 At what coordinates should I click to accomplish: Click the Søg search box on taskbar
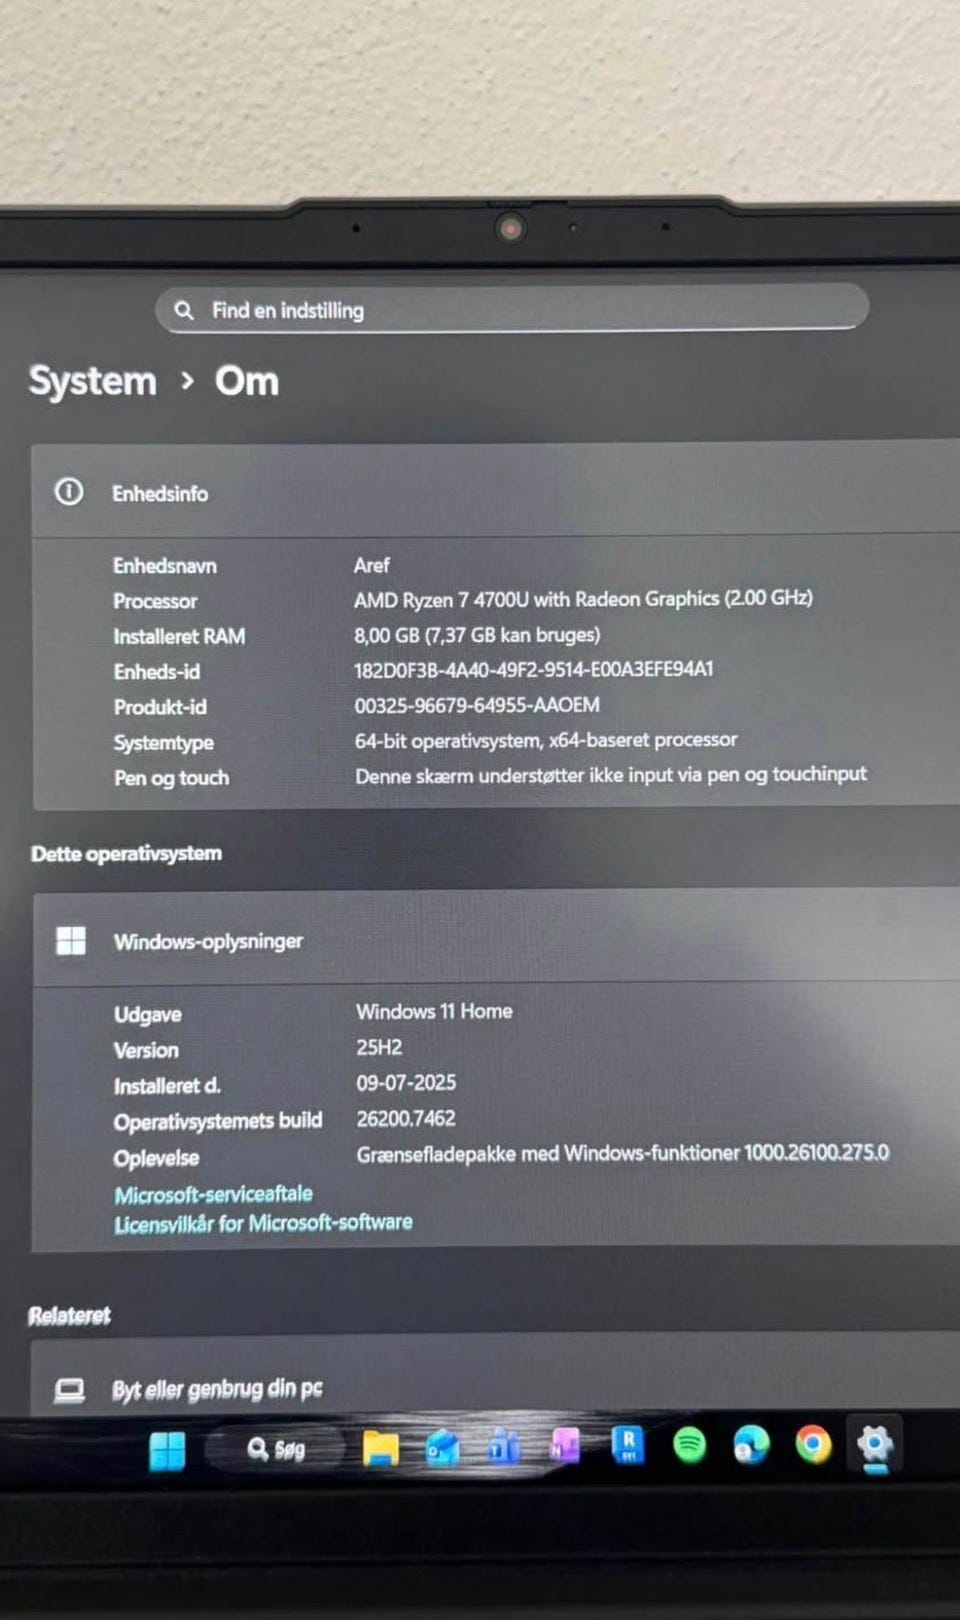[276, 1449]
